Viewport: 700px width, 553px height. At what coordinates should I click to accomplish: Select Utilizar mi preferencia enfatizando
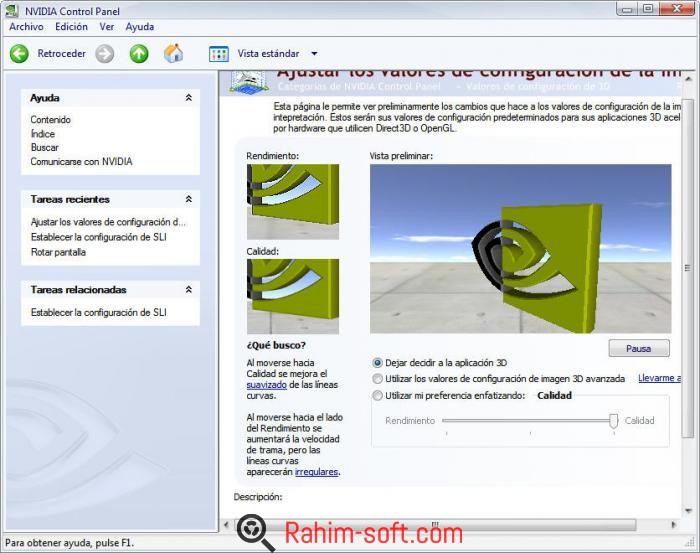[x=378, y=395]
